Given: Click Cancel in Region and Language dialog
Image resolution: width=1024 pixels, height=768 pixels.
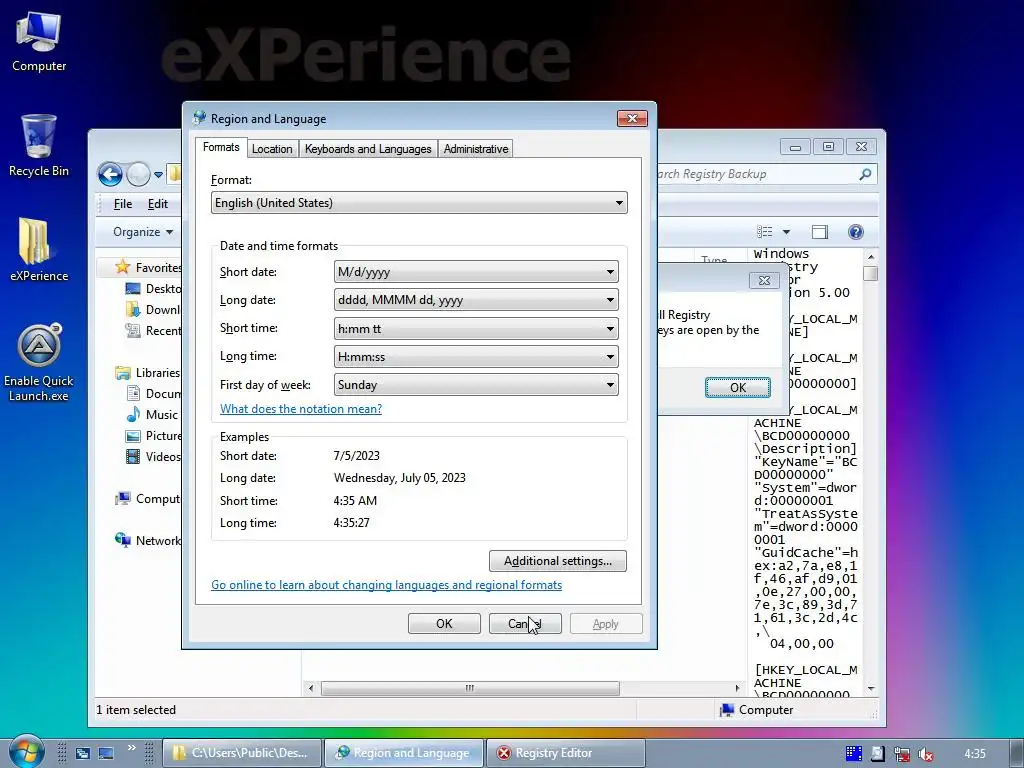Looking at the screenshot, I should 525,624.
